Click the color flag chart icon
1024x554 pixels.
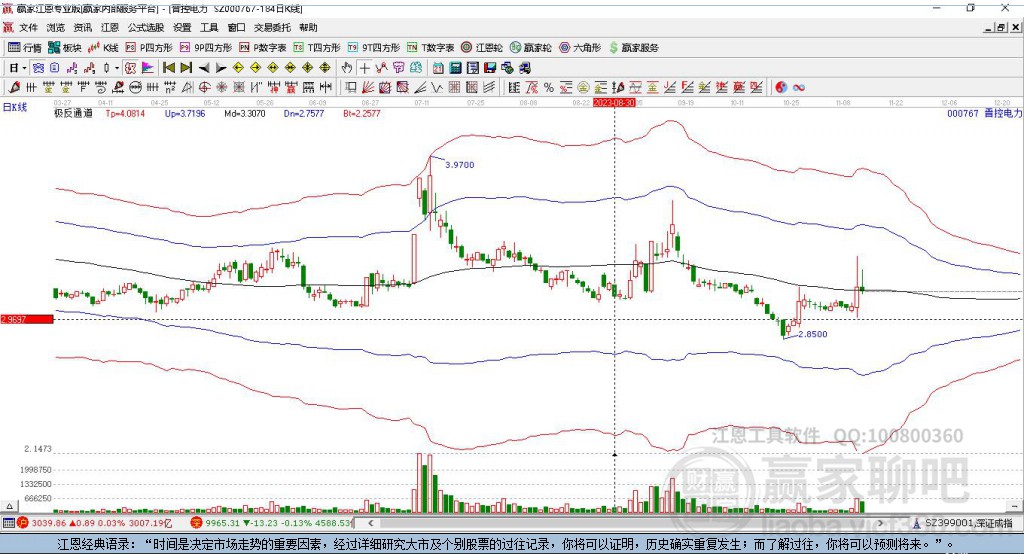click(148, 68)
